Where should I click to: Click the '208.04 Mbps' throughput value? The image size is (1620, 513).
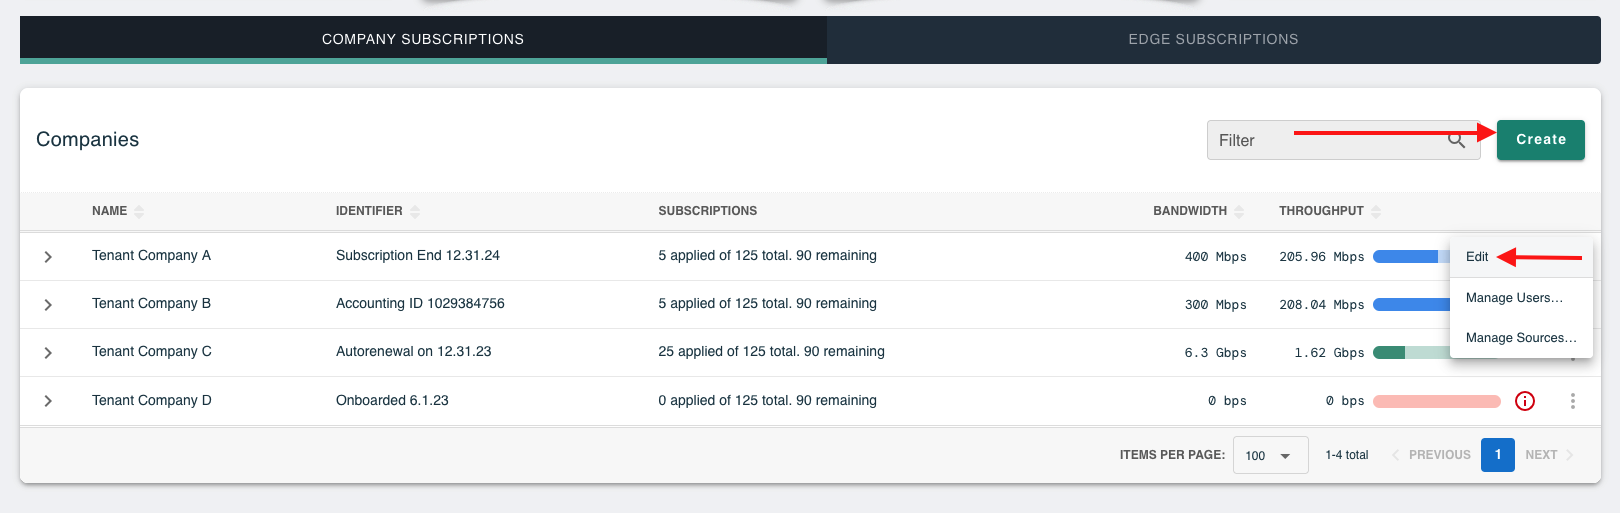tap(1322, 305)
